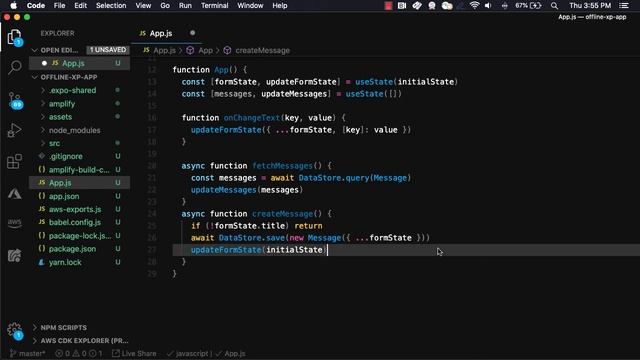Select App.js in the file tree
This screenshot has height=360, width=640.
pyautogui.click(x=80, y=183)
